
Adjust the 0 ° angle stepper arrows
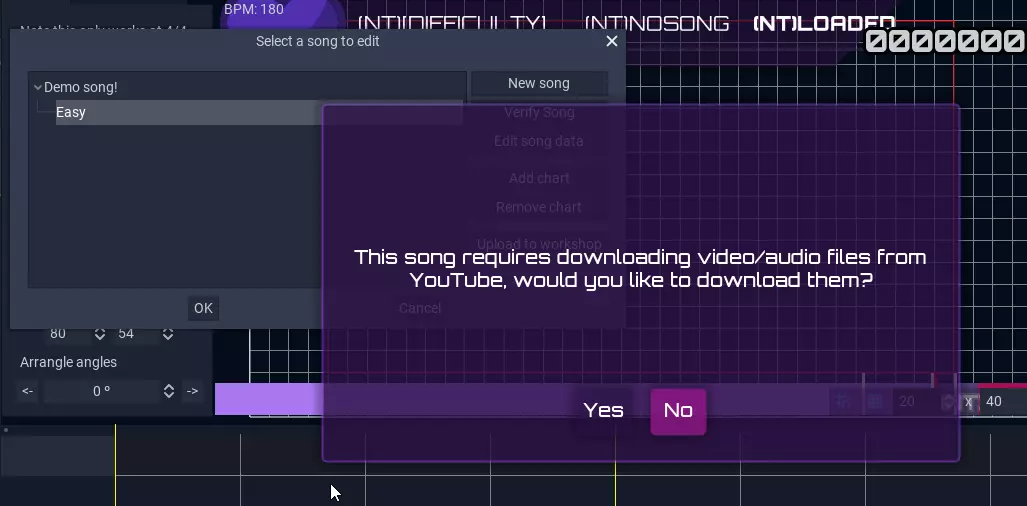[169, 391]
